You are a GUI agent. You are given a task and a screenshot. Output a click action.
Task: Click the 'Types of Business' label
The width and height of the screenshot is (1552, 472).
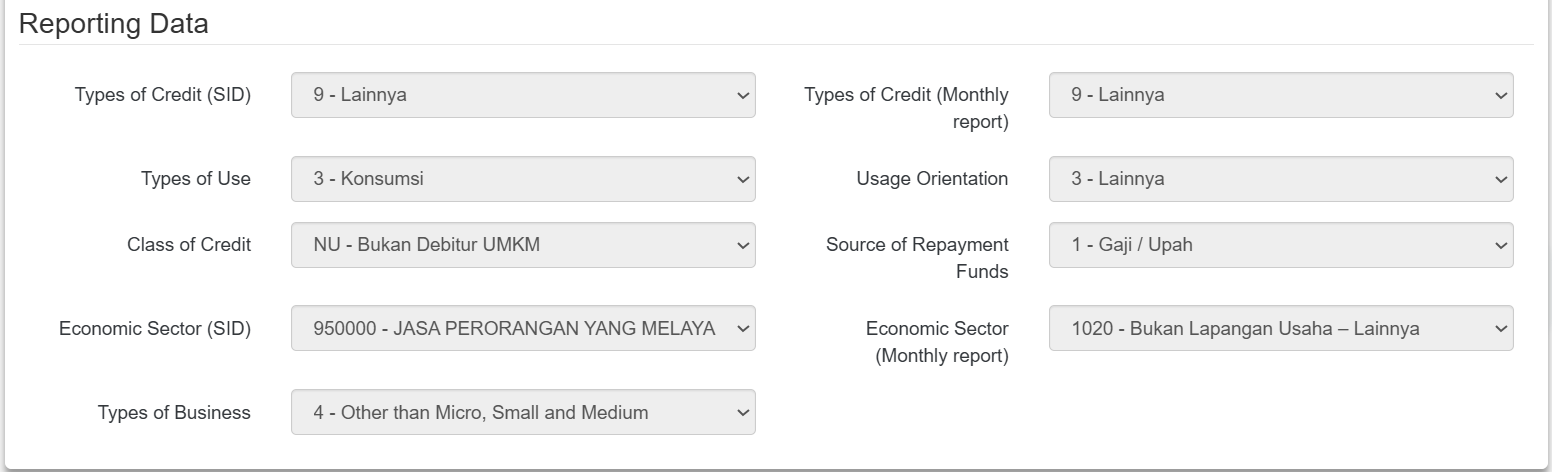click(x=174, y=412)
